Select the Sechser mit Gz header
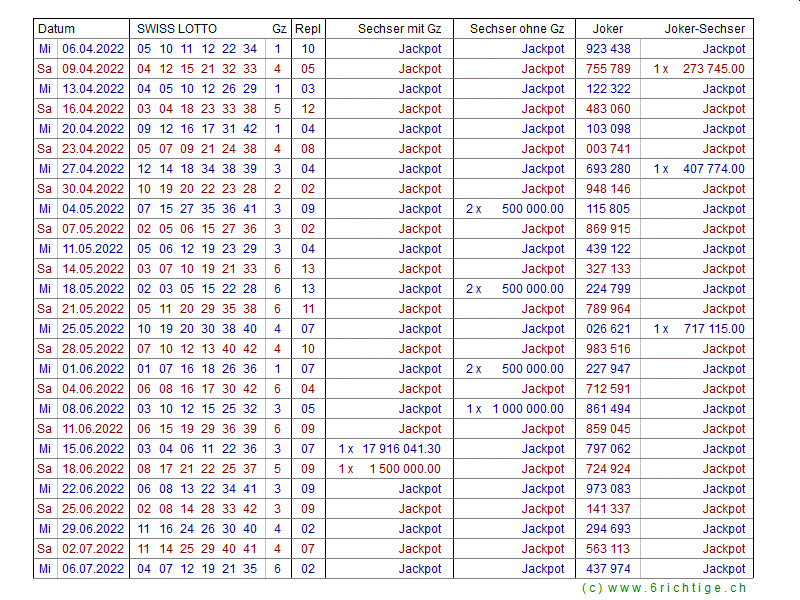Screen dimensions: 800x600 pos(399,29)
